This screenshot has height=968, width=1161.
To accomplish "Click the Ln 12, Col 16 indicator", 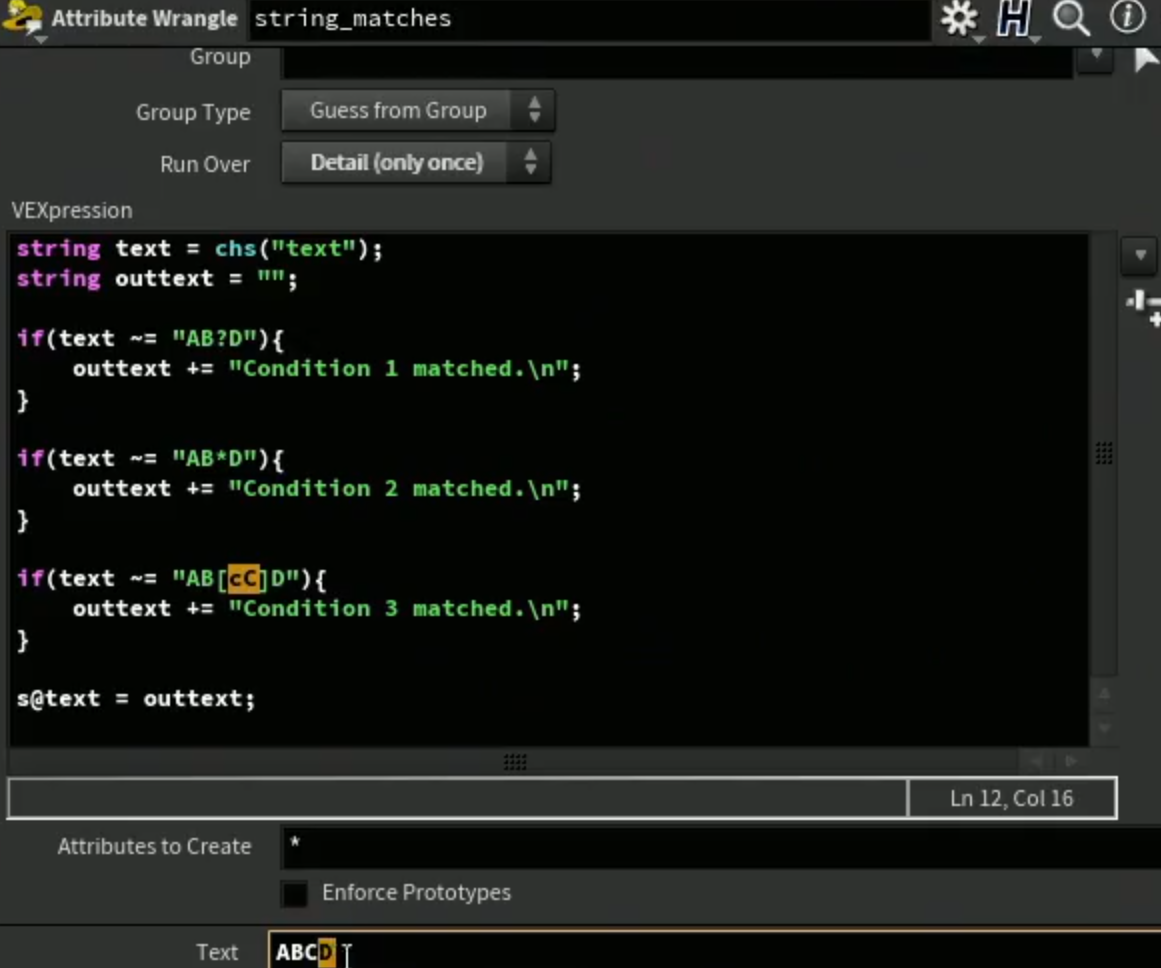I will tap(1011, 798).
